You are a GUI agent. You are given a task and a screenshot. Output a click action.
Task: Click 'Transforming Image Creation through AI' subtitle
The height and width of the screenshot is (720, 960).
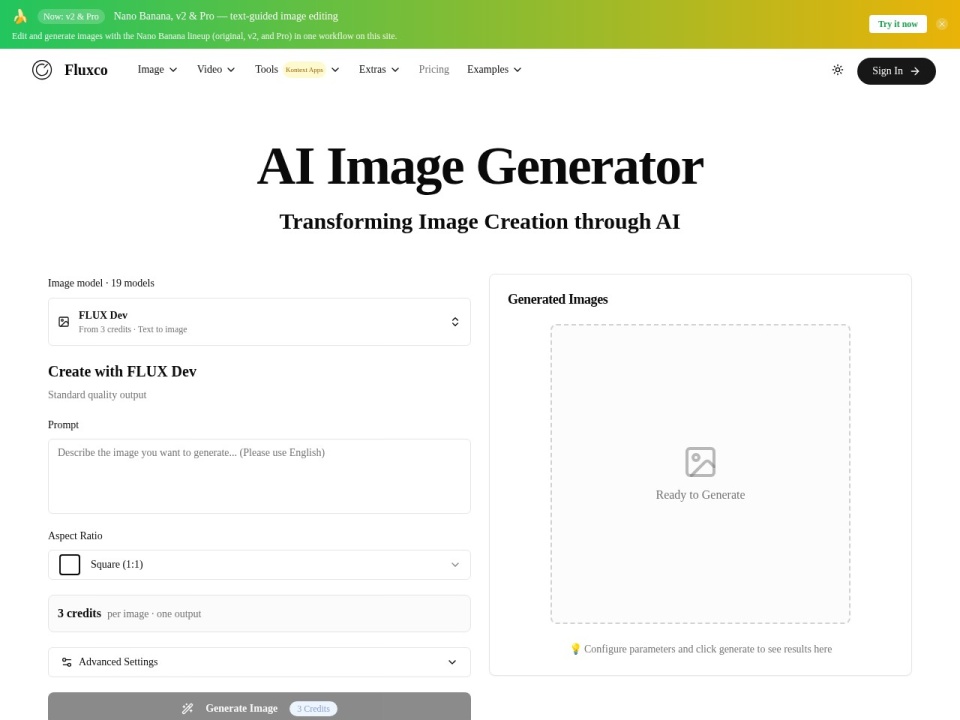click(480, 222)
